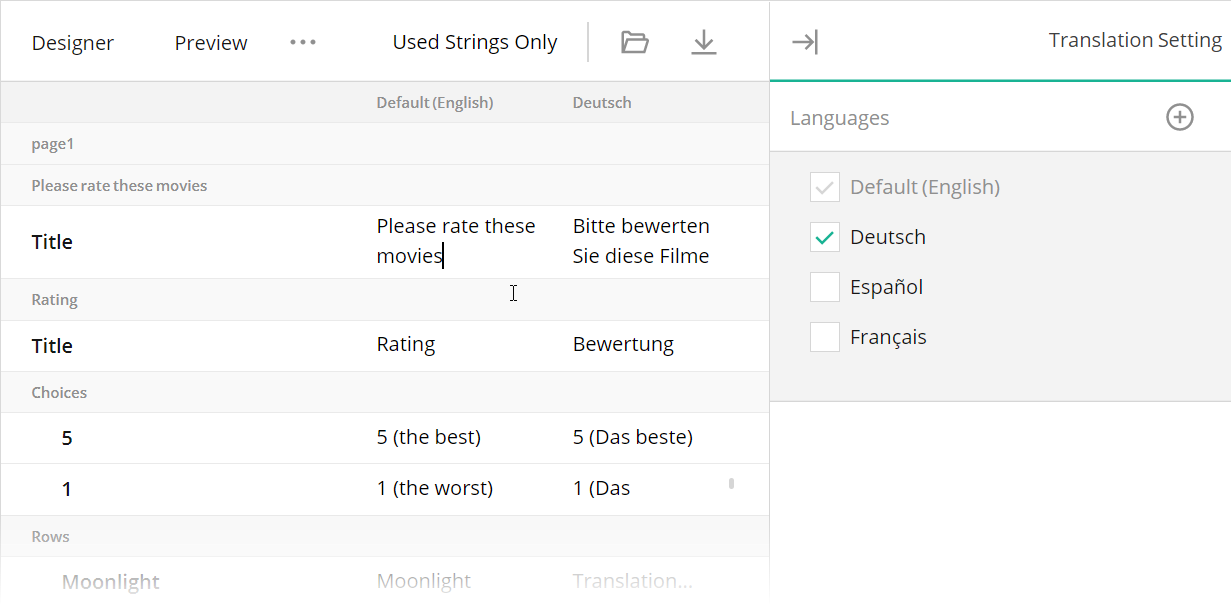Click the Languages section label
Viewport: 1231px width, 605px height.
[x=839, y=117]
